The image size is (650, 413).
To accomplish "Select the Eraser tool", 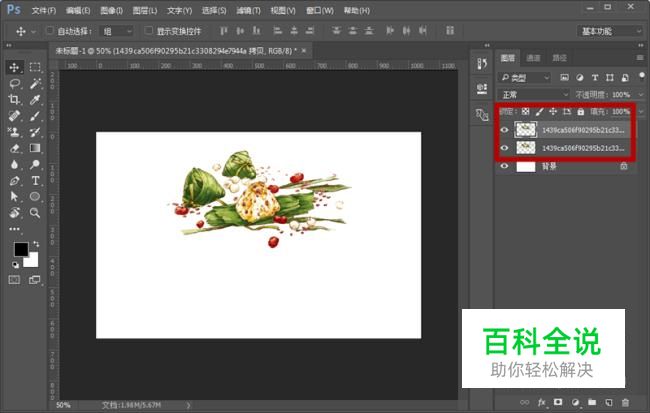I will tap(14, 148).
